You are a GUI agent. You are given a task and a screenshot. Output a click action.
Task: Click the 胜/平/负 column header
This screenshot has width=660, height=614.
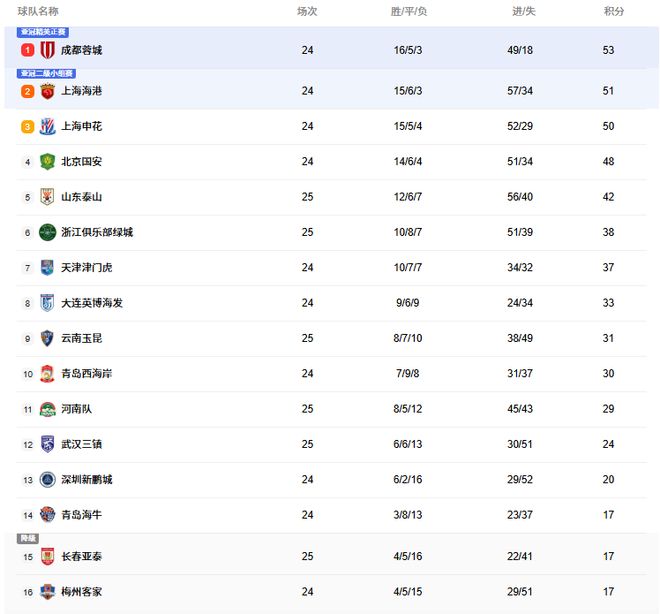[408, 11]
